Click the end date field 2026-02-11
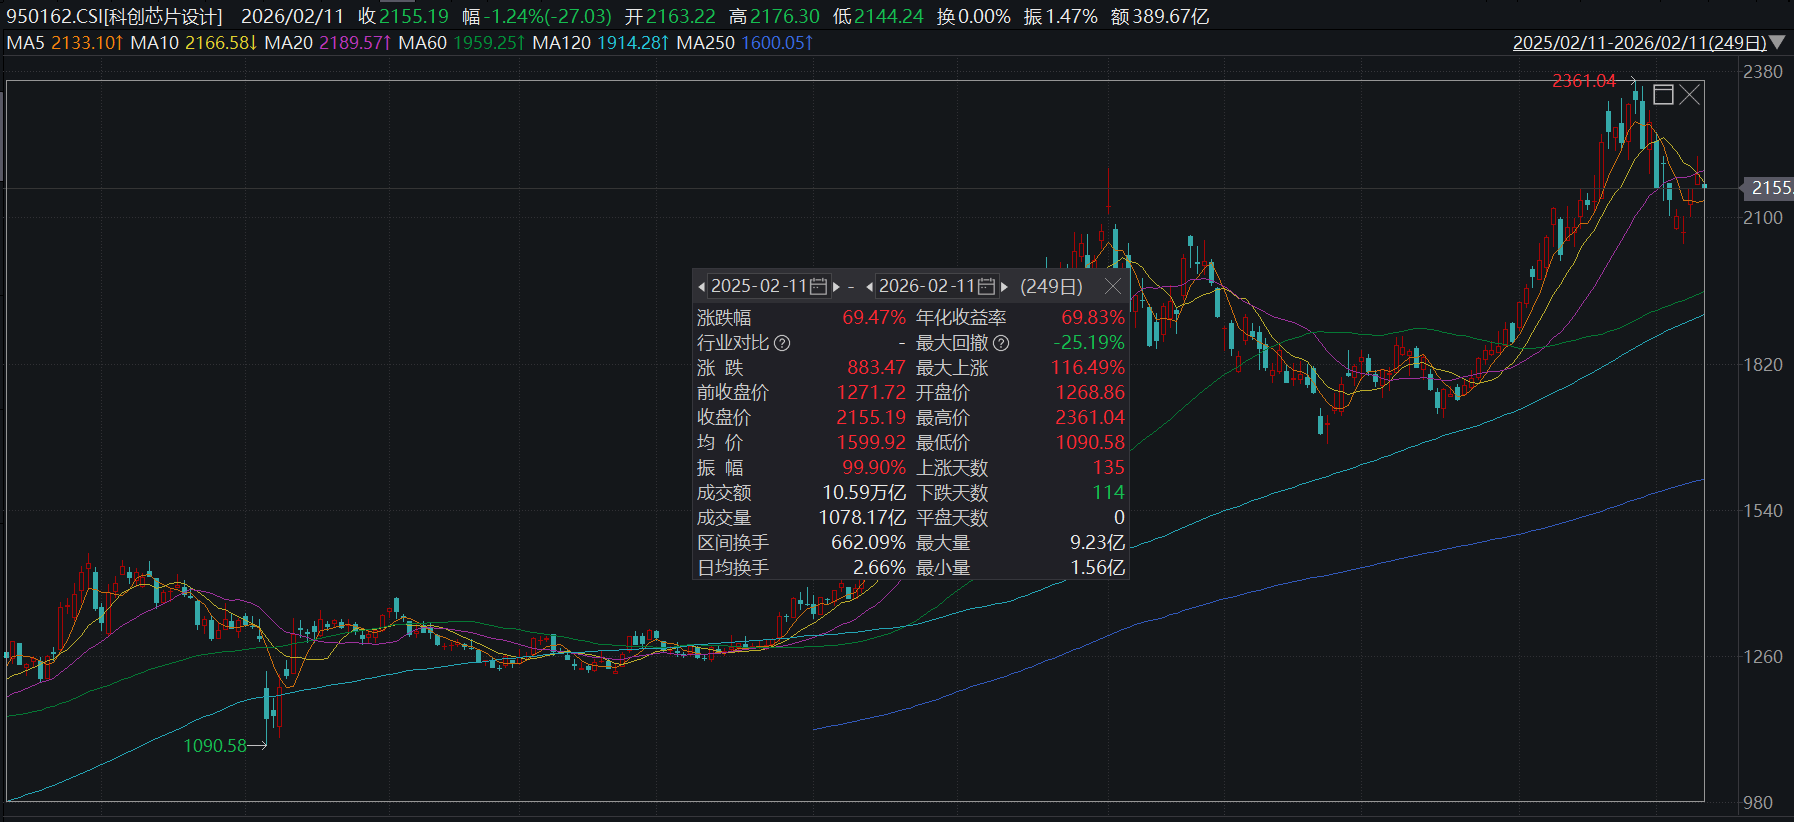Viewport: 1794px width, 822px height. pyautogui.click(x=926, y=287)
